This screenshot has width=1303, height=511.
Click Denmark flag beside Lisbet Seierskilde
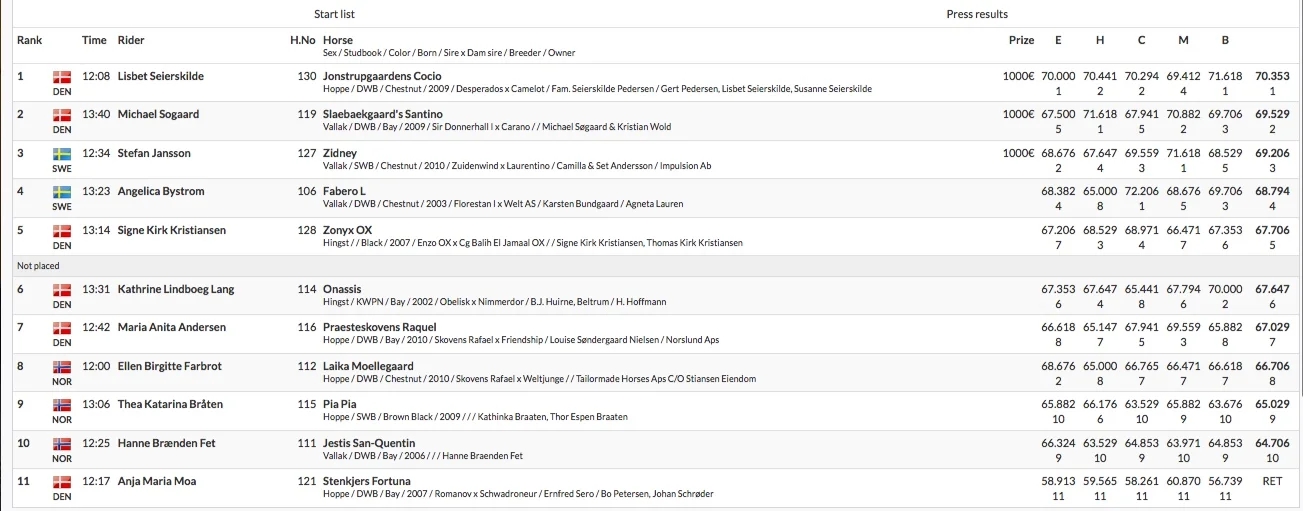pyautogui.click(x=62, y=77)
